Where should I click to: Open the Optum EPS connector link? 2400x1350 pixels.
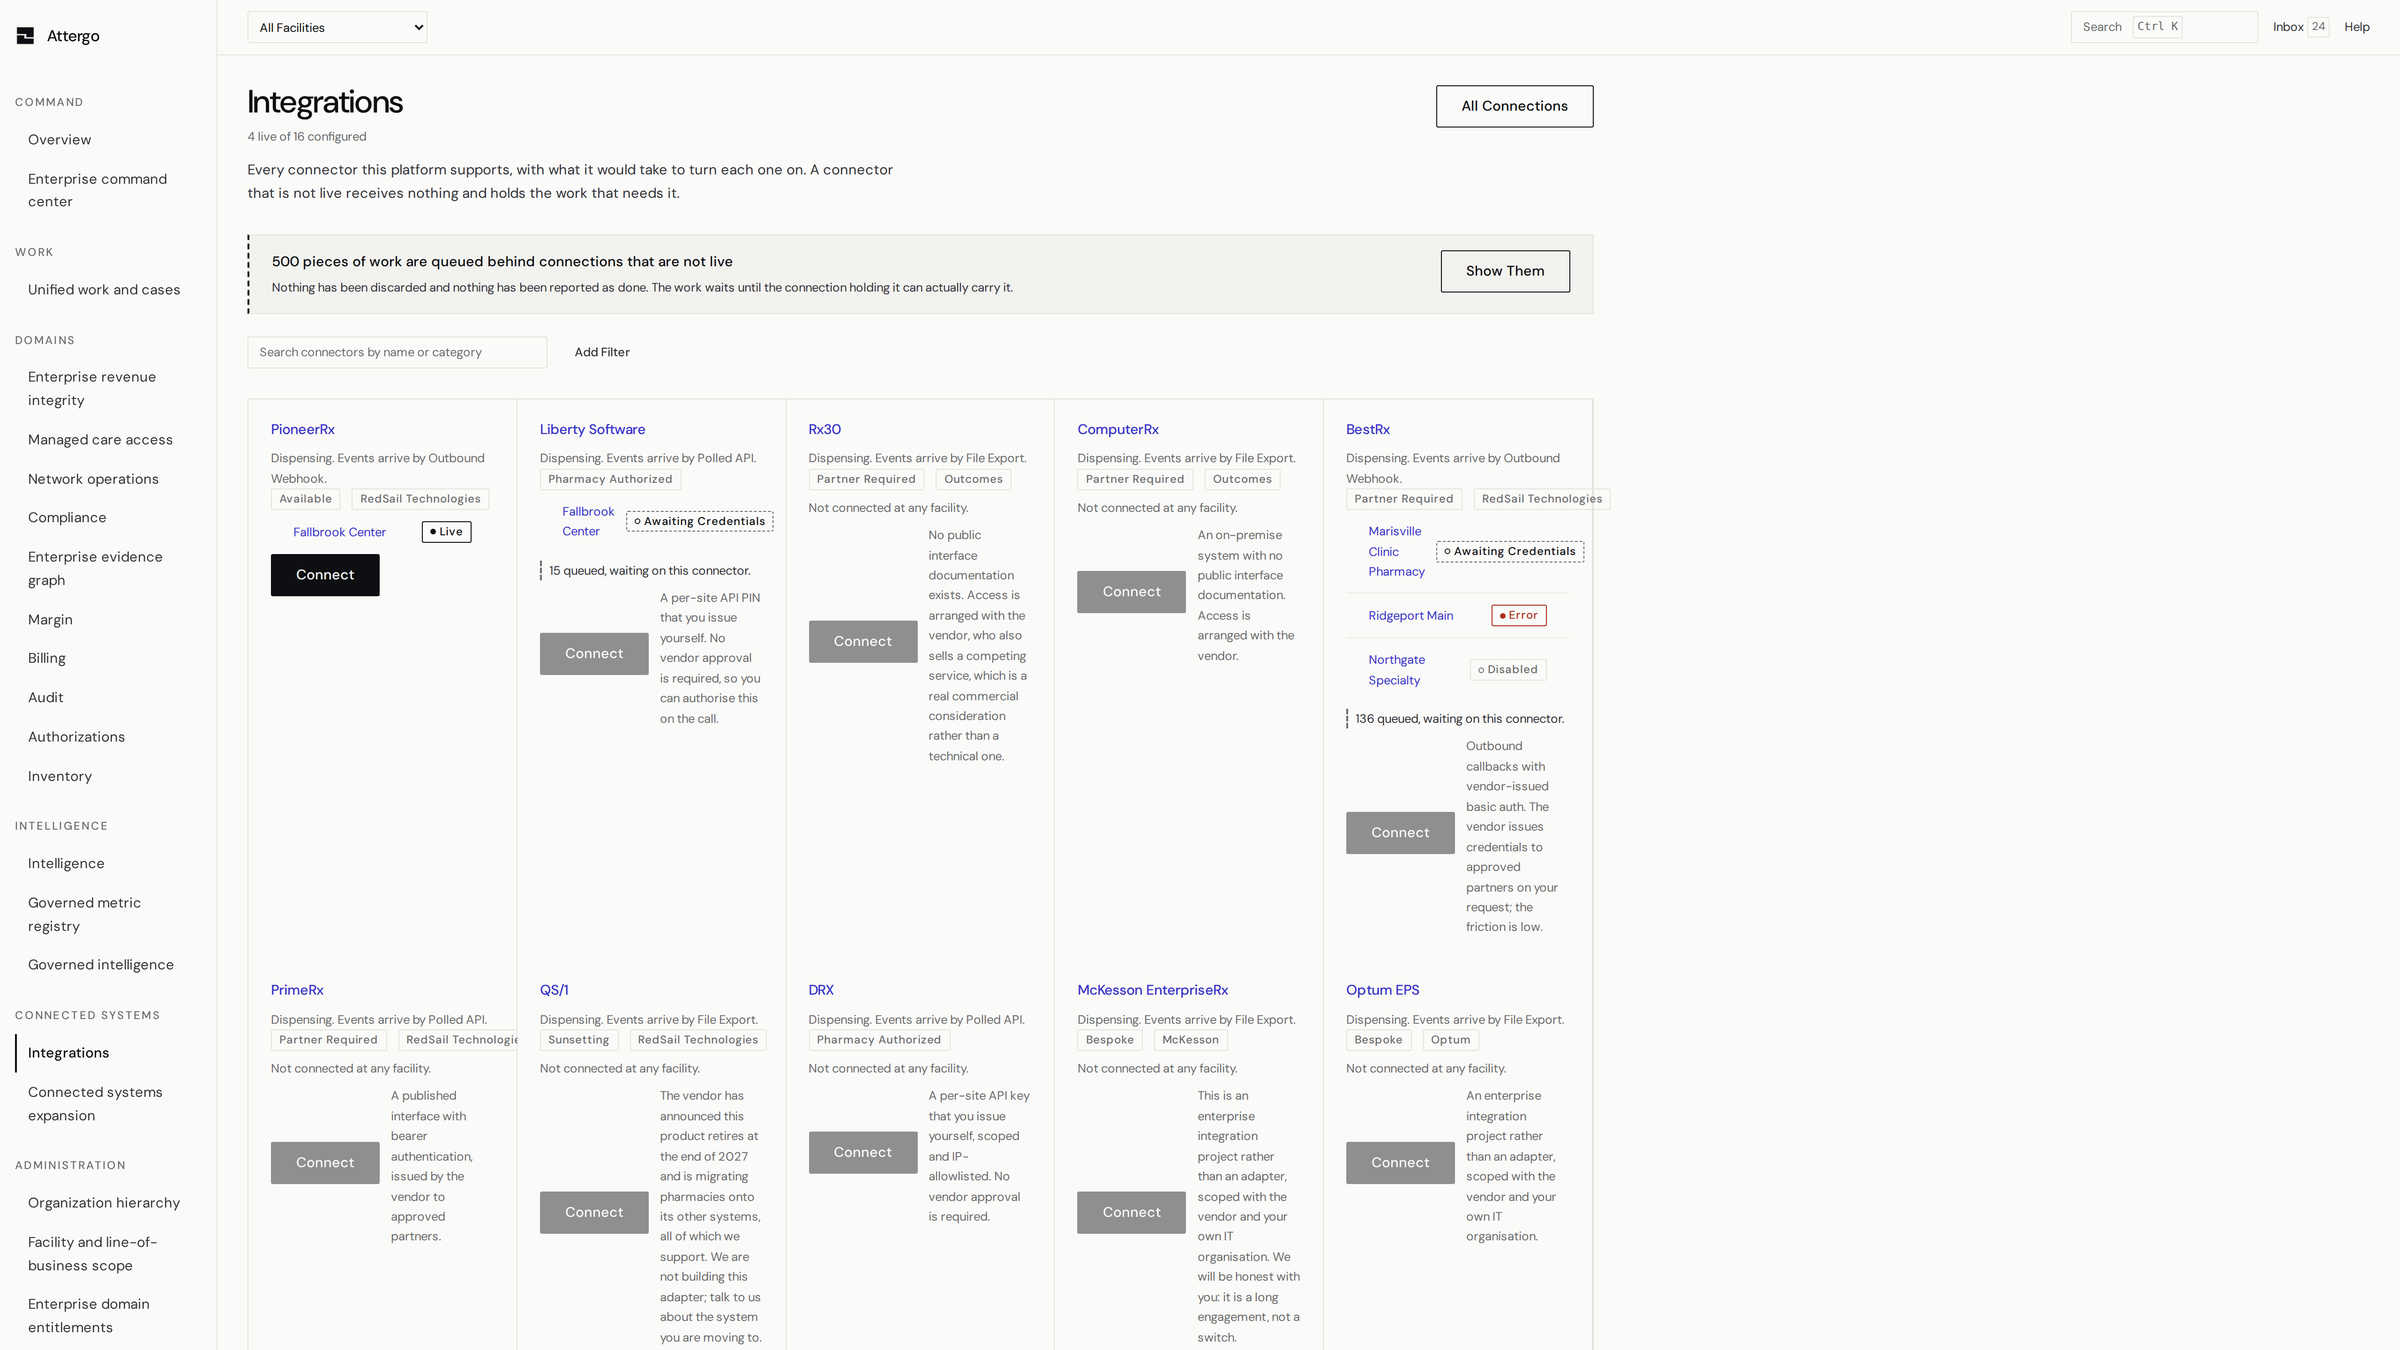(1382, 990)
